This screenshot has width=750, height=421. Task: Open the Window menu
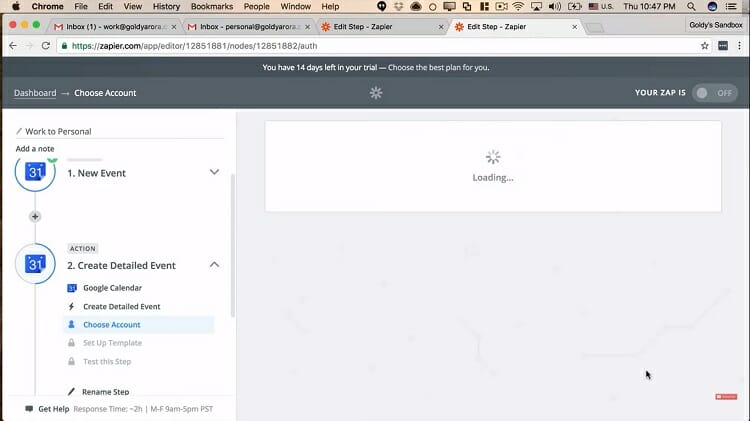(x=296, y=6)
